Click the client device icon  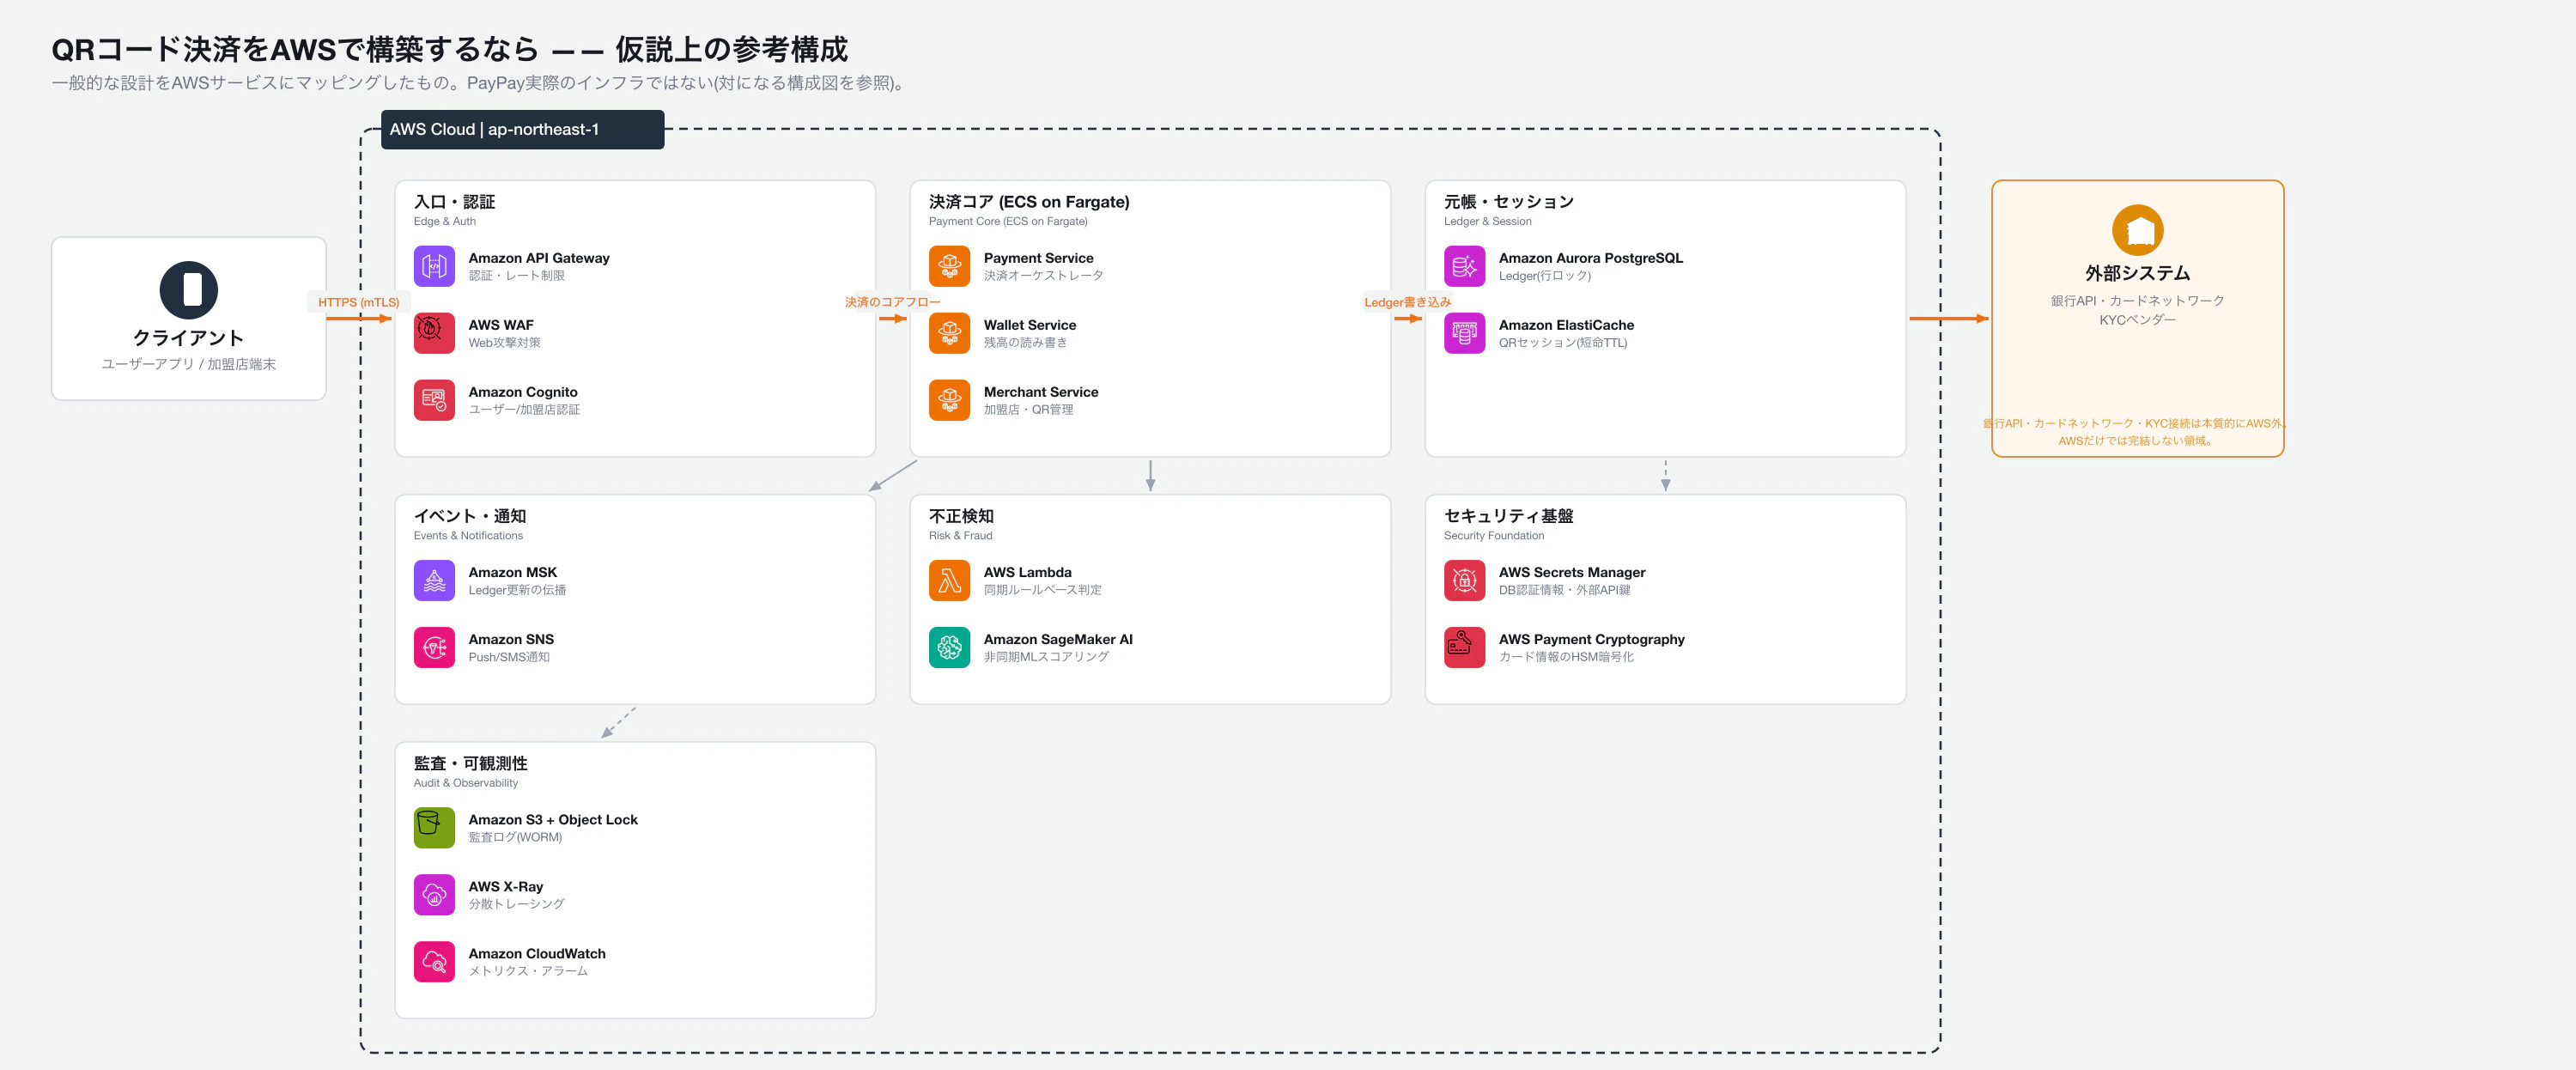[x=189, y=290]
